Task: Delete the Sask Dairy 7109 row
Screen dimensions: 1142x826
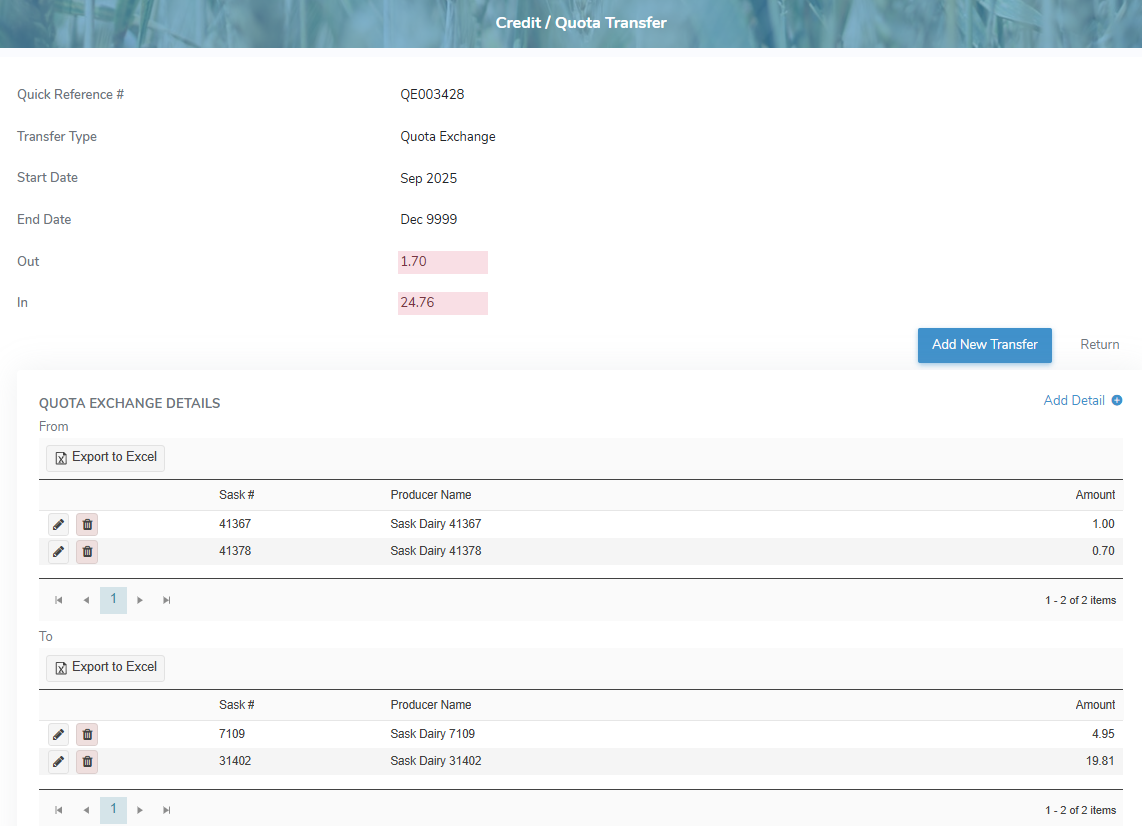Action: pyautogui.click(x=87, y=734)
